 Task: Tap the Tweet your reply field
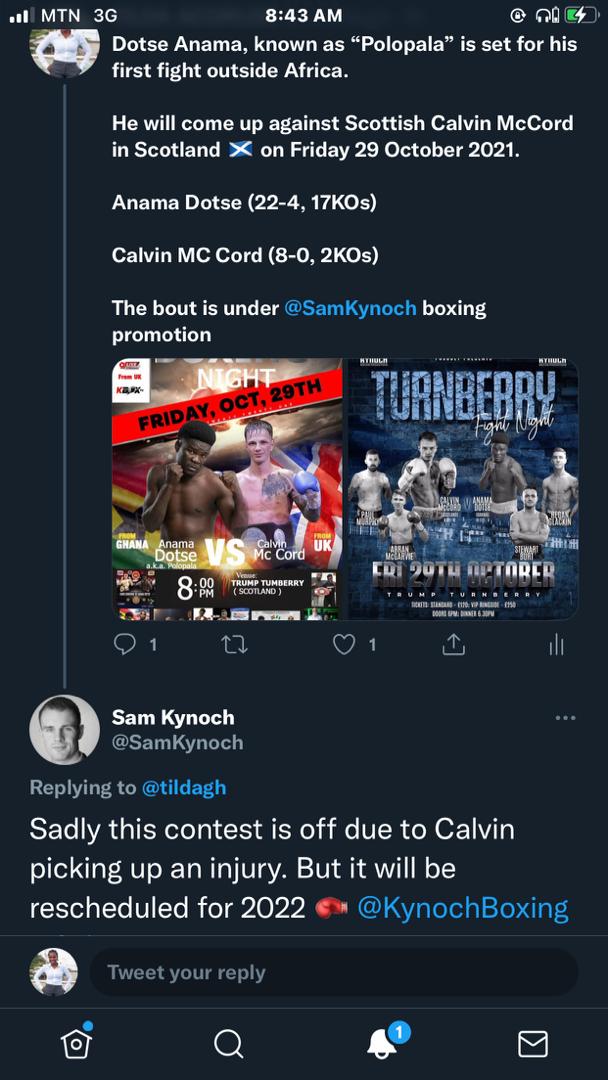(x=333, y=972)
